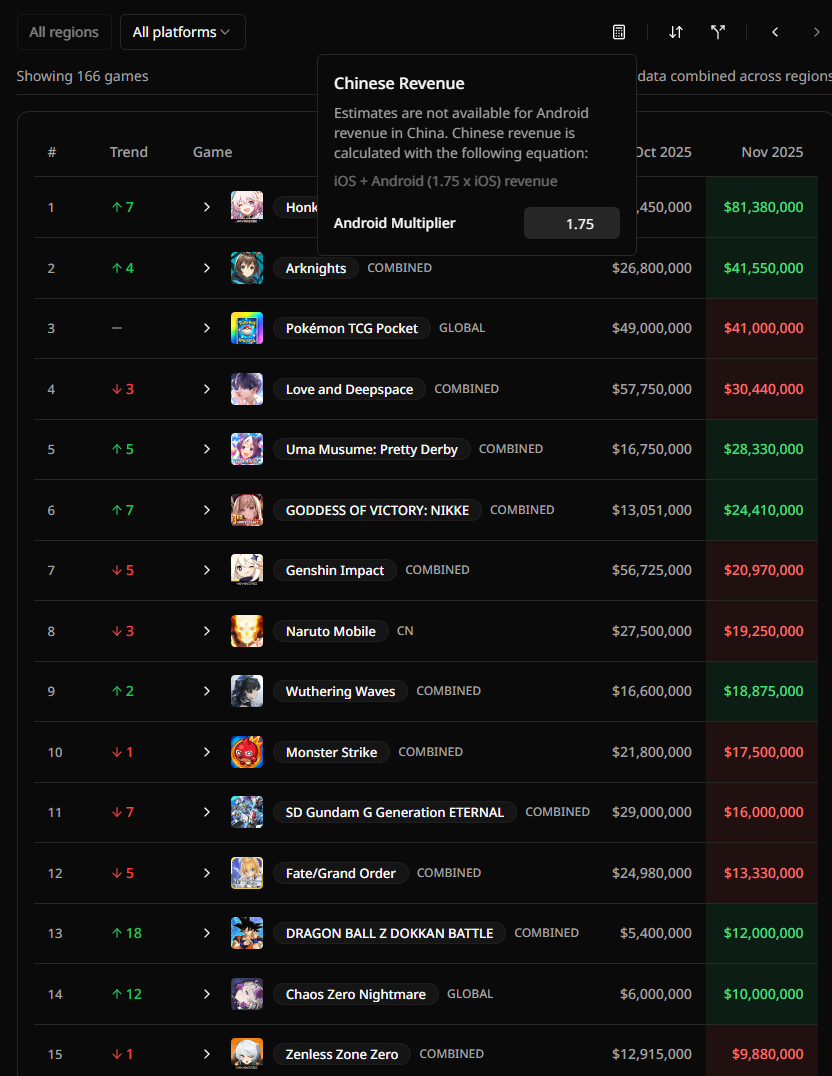Click the branching merge icon in toolbar
Image resolution: width=832 pixels, height=1076 pixels.
(x=718, y=32)
